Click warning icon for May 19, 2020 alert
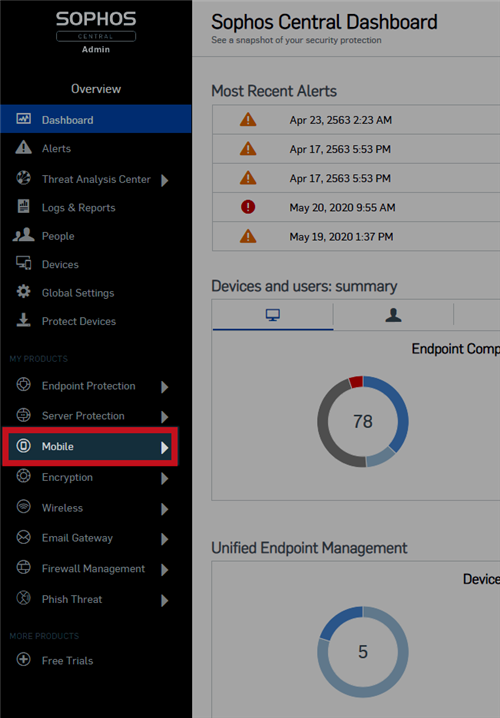 (248, 236)
